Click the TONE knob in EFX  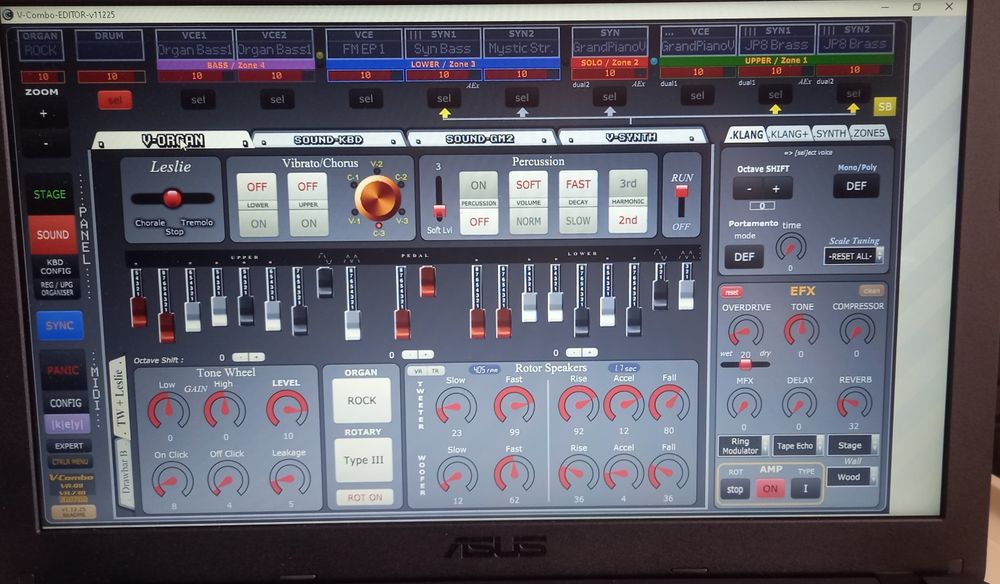(801, 330)
